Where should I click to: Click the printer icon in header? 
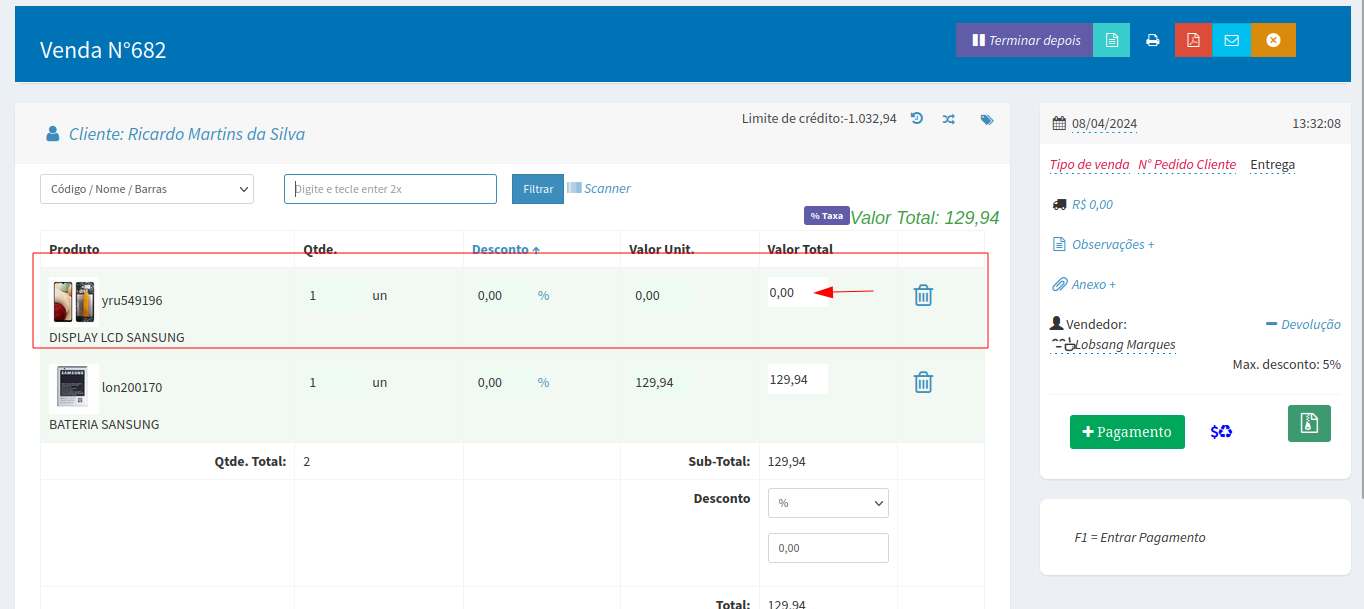tap(1152, 41)
